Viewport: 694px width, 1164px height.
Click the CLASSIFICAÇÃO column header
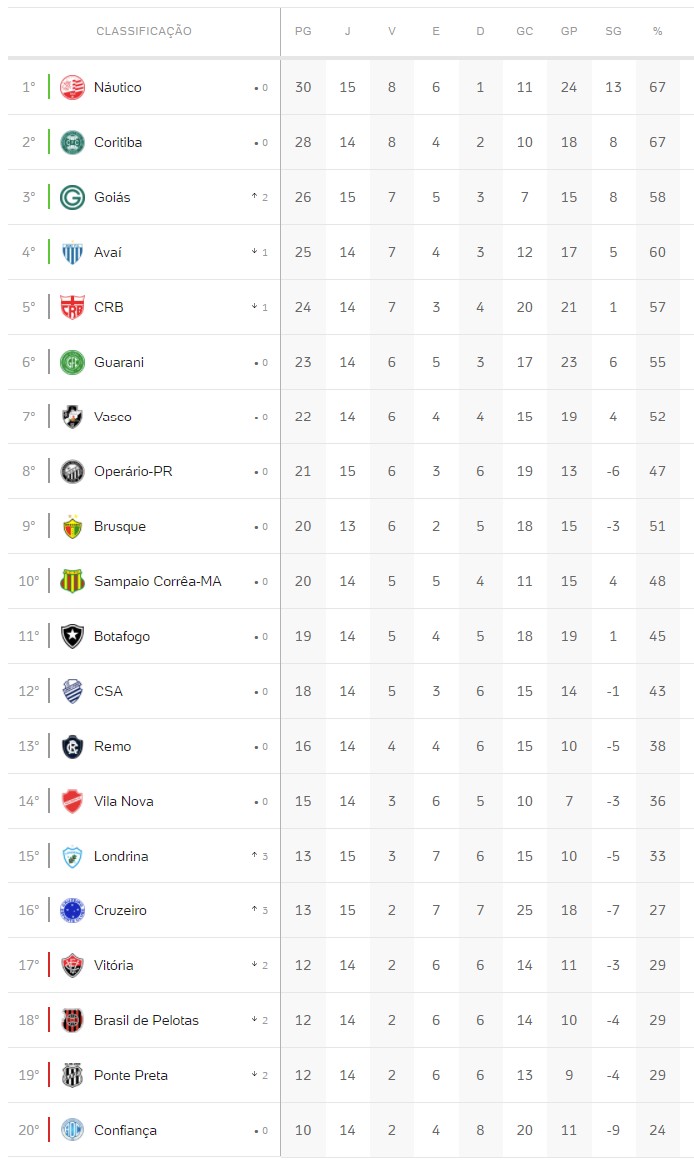click(x=144, y=31)
